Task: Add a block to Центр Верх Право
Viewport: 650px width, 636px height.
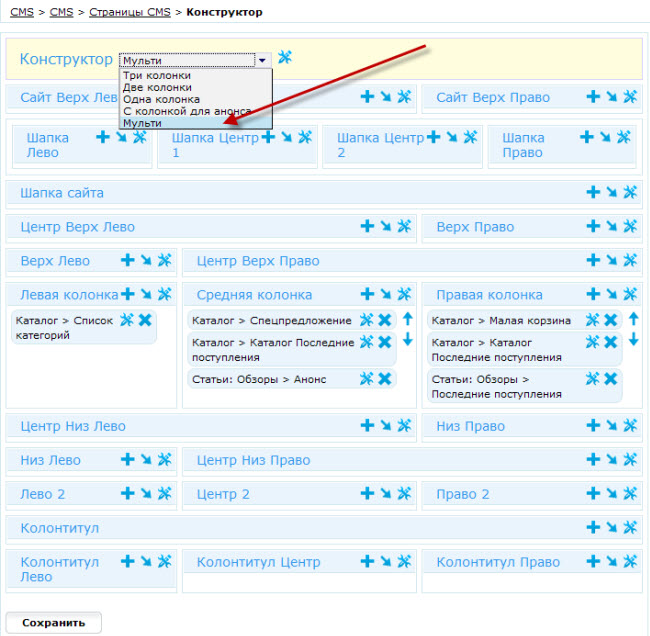Action: click(593, 260)
